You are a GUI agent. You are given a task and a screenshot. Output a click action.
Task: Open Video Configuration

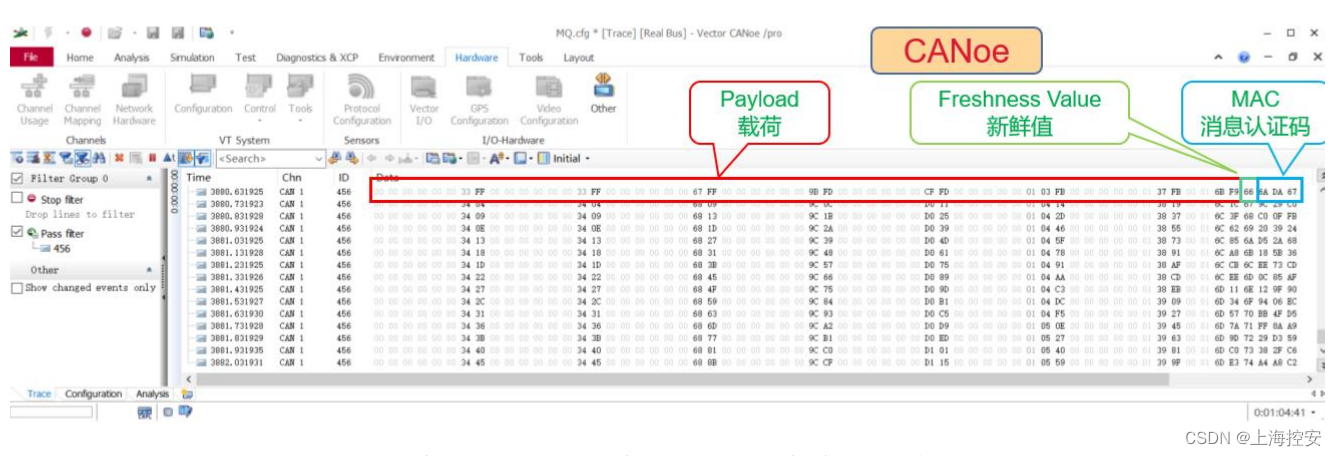click(x=548, y=99)
